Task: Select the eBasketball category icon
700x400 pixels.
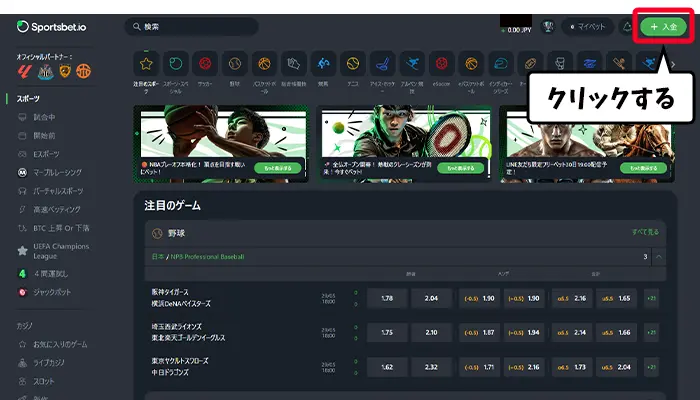Action: click(471, 64)
